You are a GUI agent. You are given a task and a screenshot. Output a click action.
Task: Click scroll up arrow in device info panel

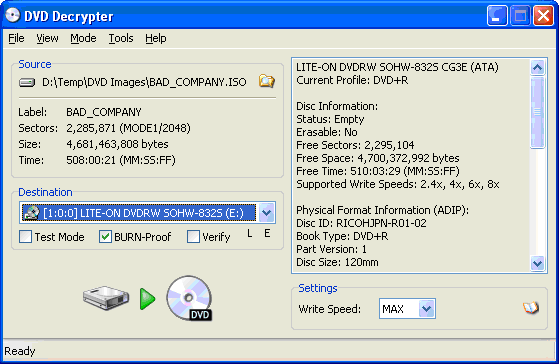(x=537, y=67)
